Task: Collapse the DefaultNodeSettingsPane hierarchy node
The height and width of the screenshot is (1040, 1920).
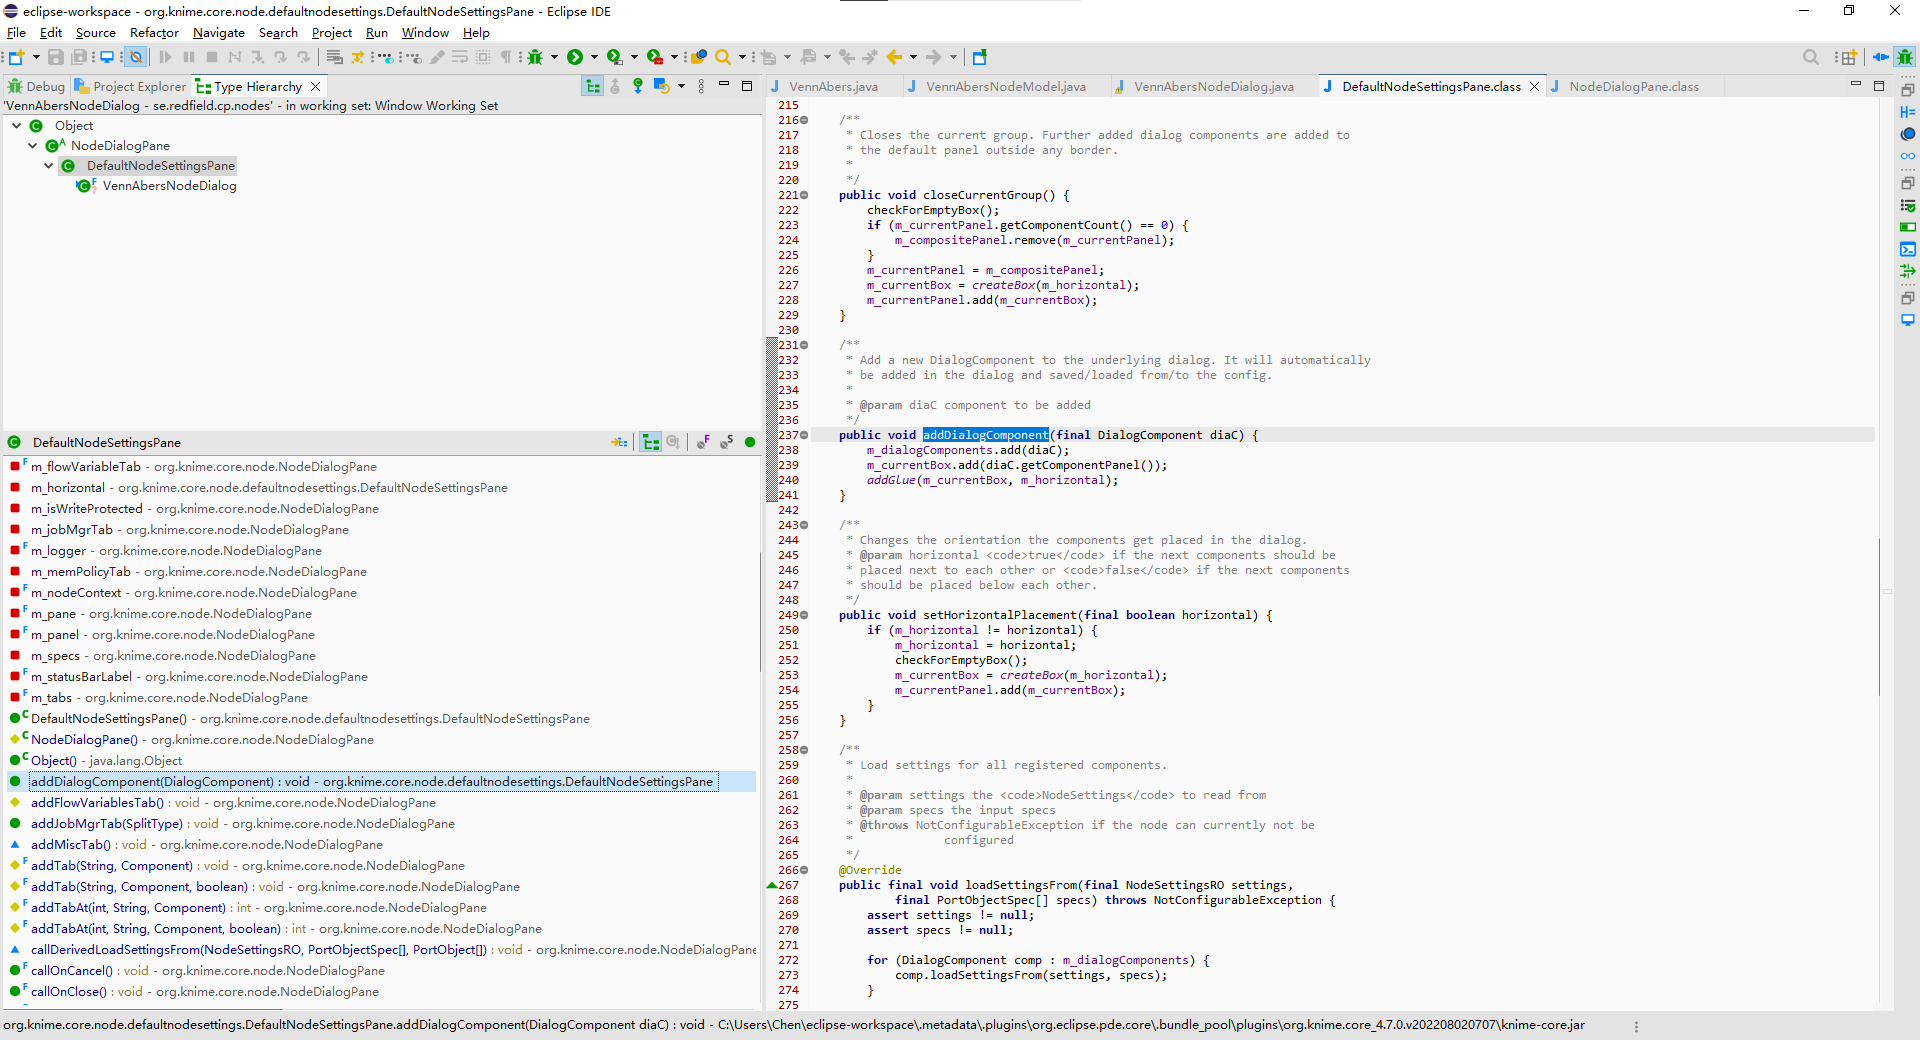Action: pos(49,166)
